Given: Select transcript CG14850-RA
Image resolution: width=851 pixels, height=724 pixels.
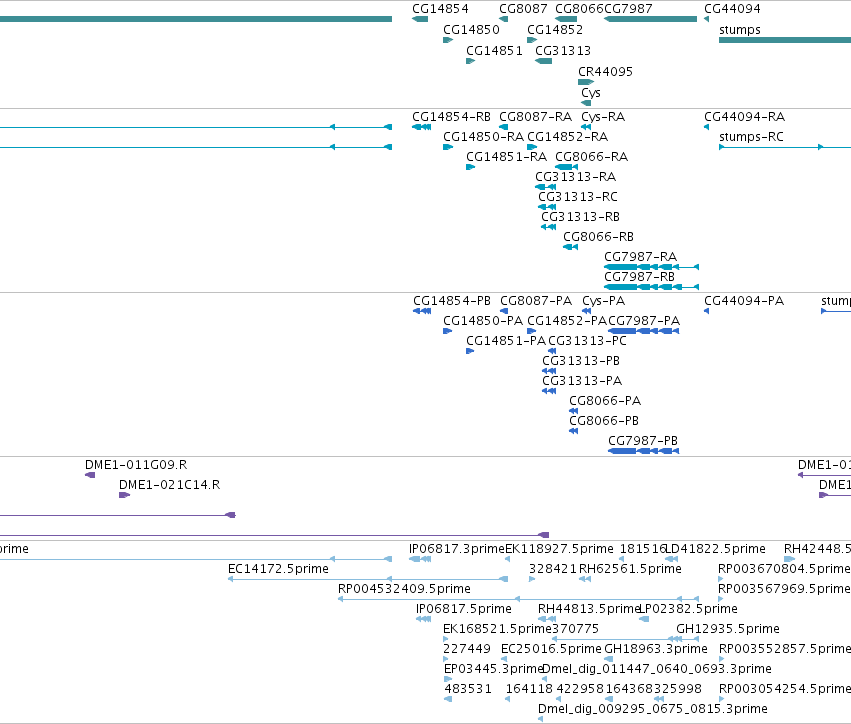Looking at the screenshot, I should (x=448, y=147).
